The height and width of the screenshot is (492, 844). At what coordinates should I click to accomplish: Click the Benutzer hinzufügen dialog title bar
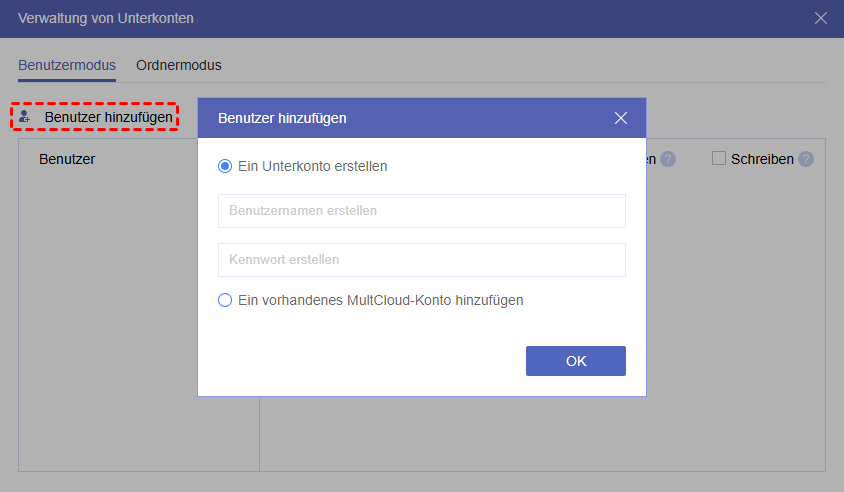400,118
